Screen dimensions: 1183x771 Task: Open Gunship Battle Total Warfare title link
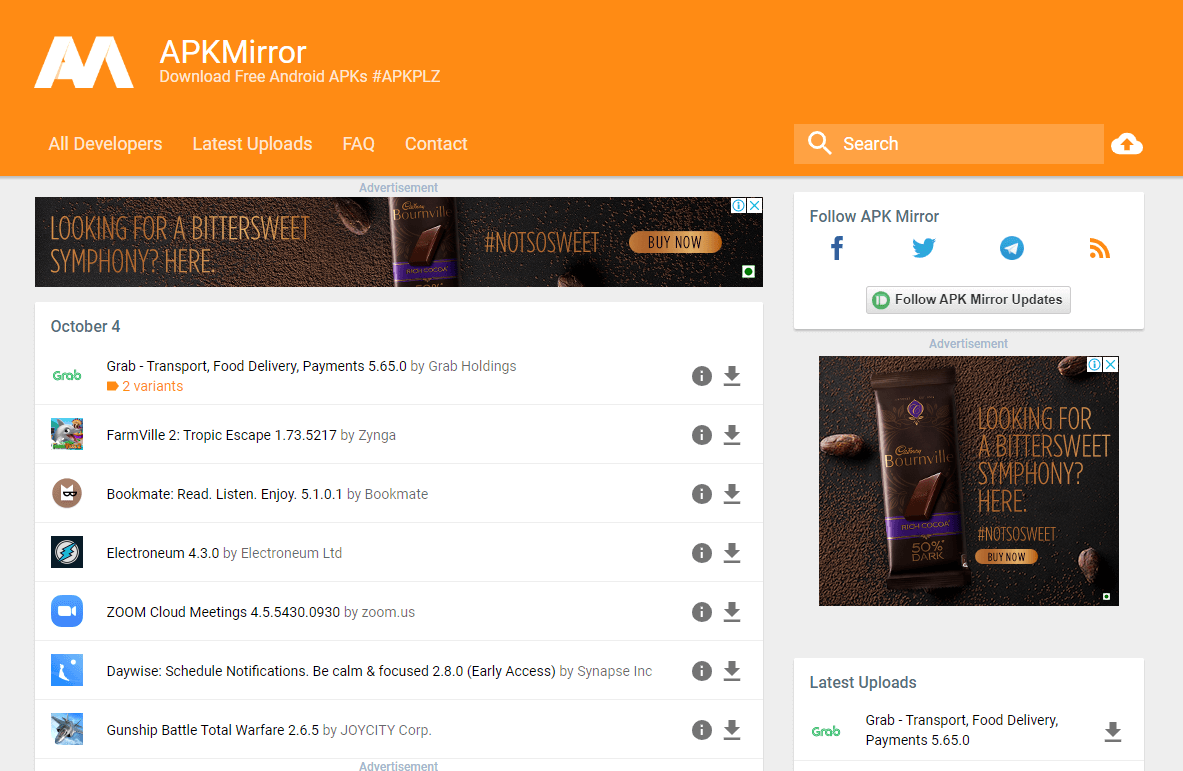click(x=213, y=730)
